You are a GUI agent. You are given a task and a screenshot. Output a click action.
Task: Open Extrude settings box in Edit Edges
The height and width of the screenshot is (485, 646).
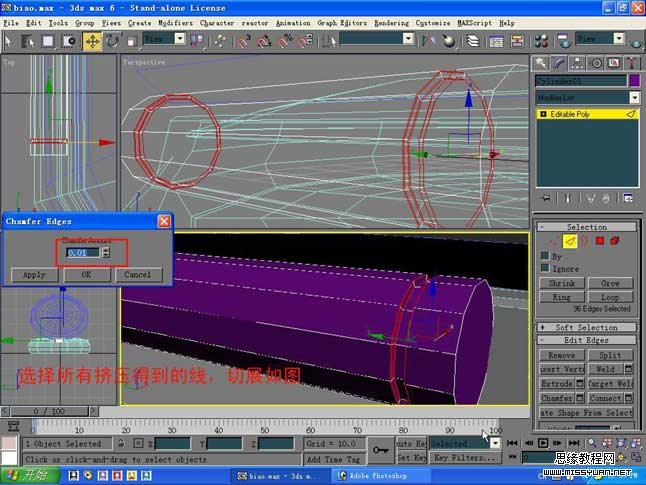(x=580, y=384)
